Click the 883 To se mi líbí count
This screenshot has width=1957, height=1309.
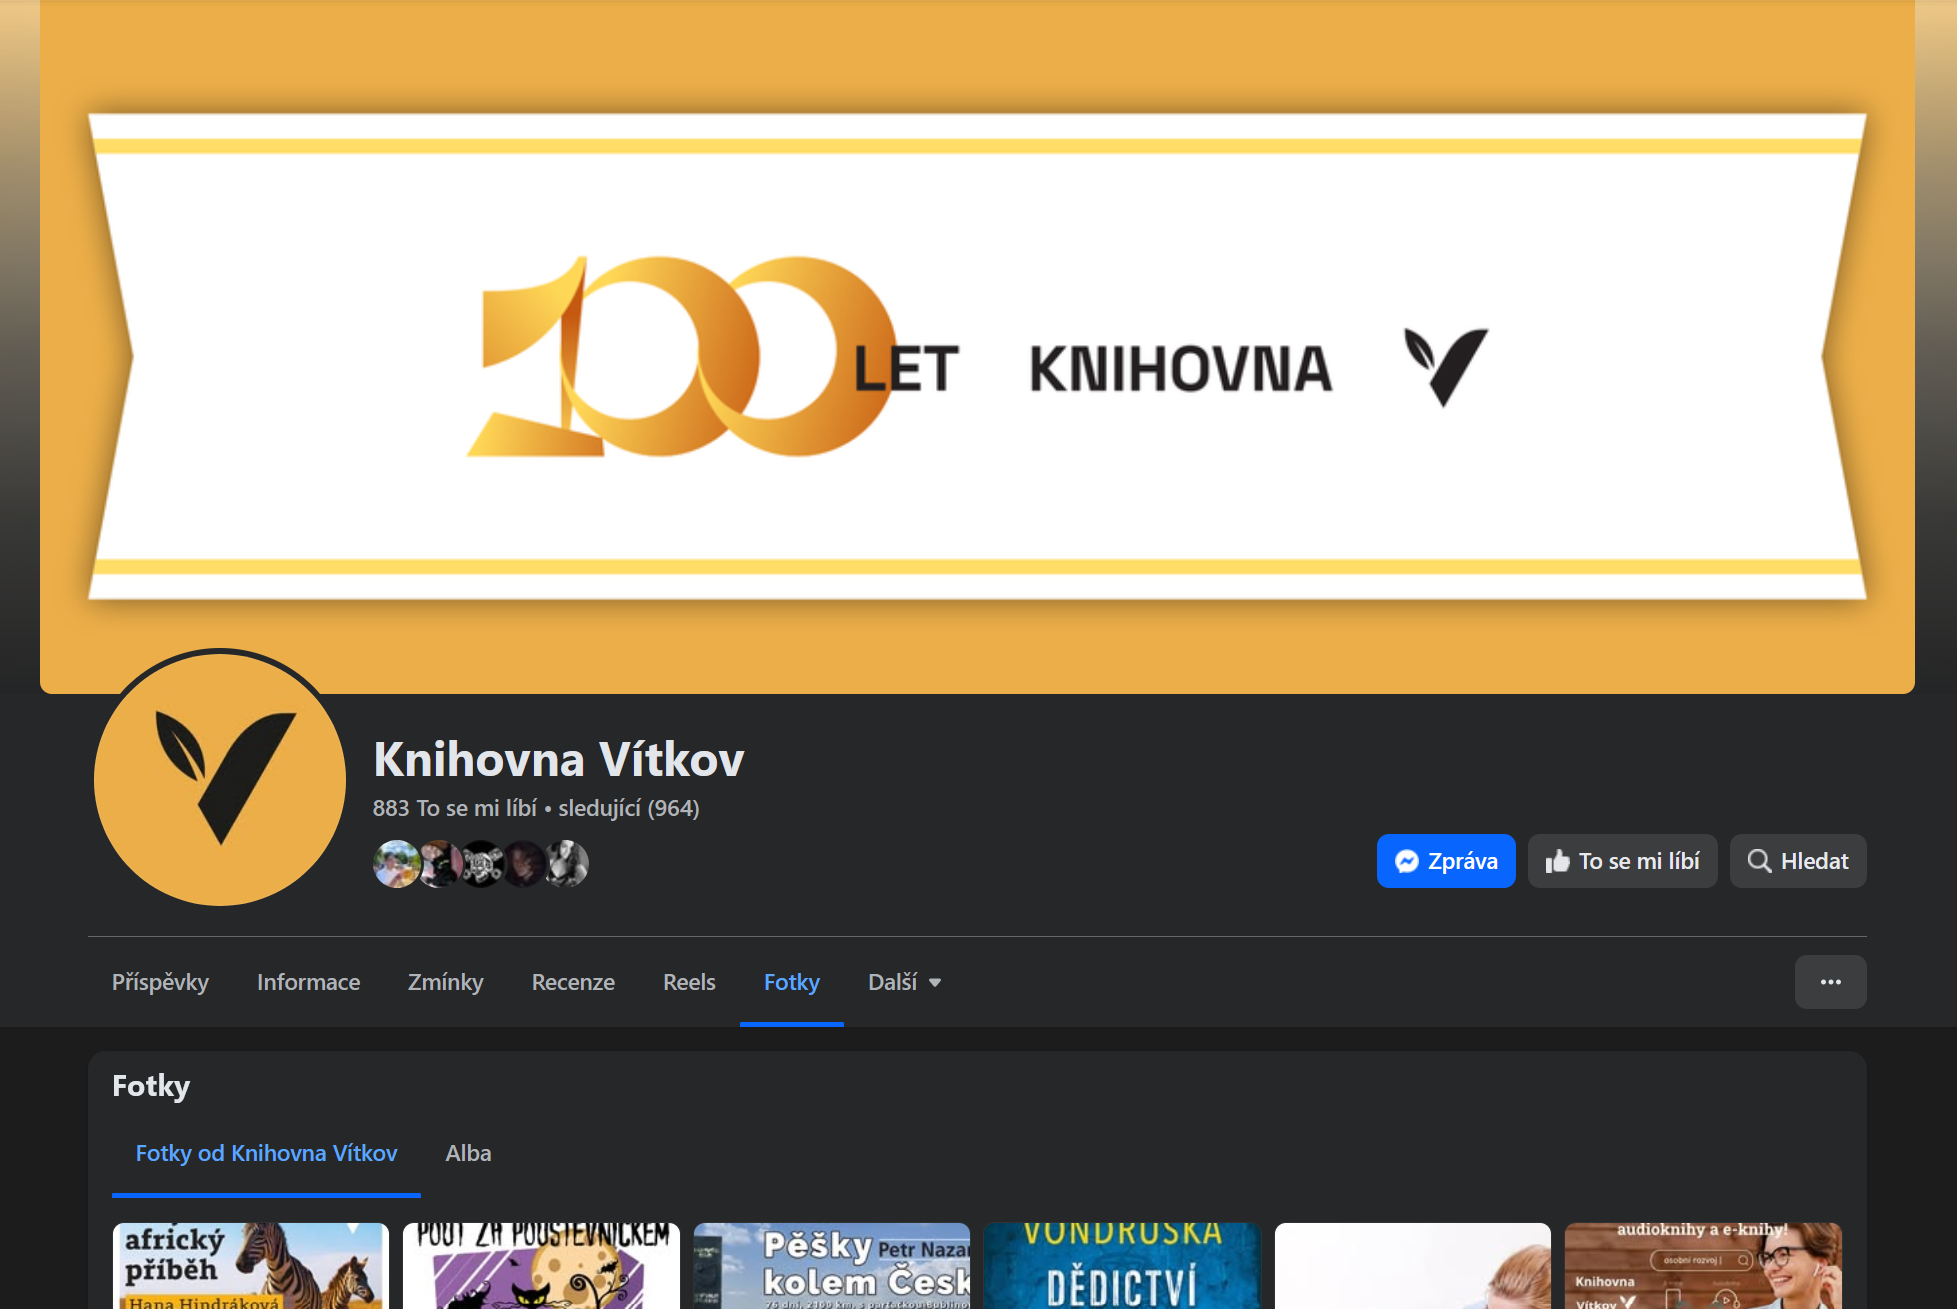click(455, 808)
